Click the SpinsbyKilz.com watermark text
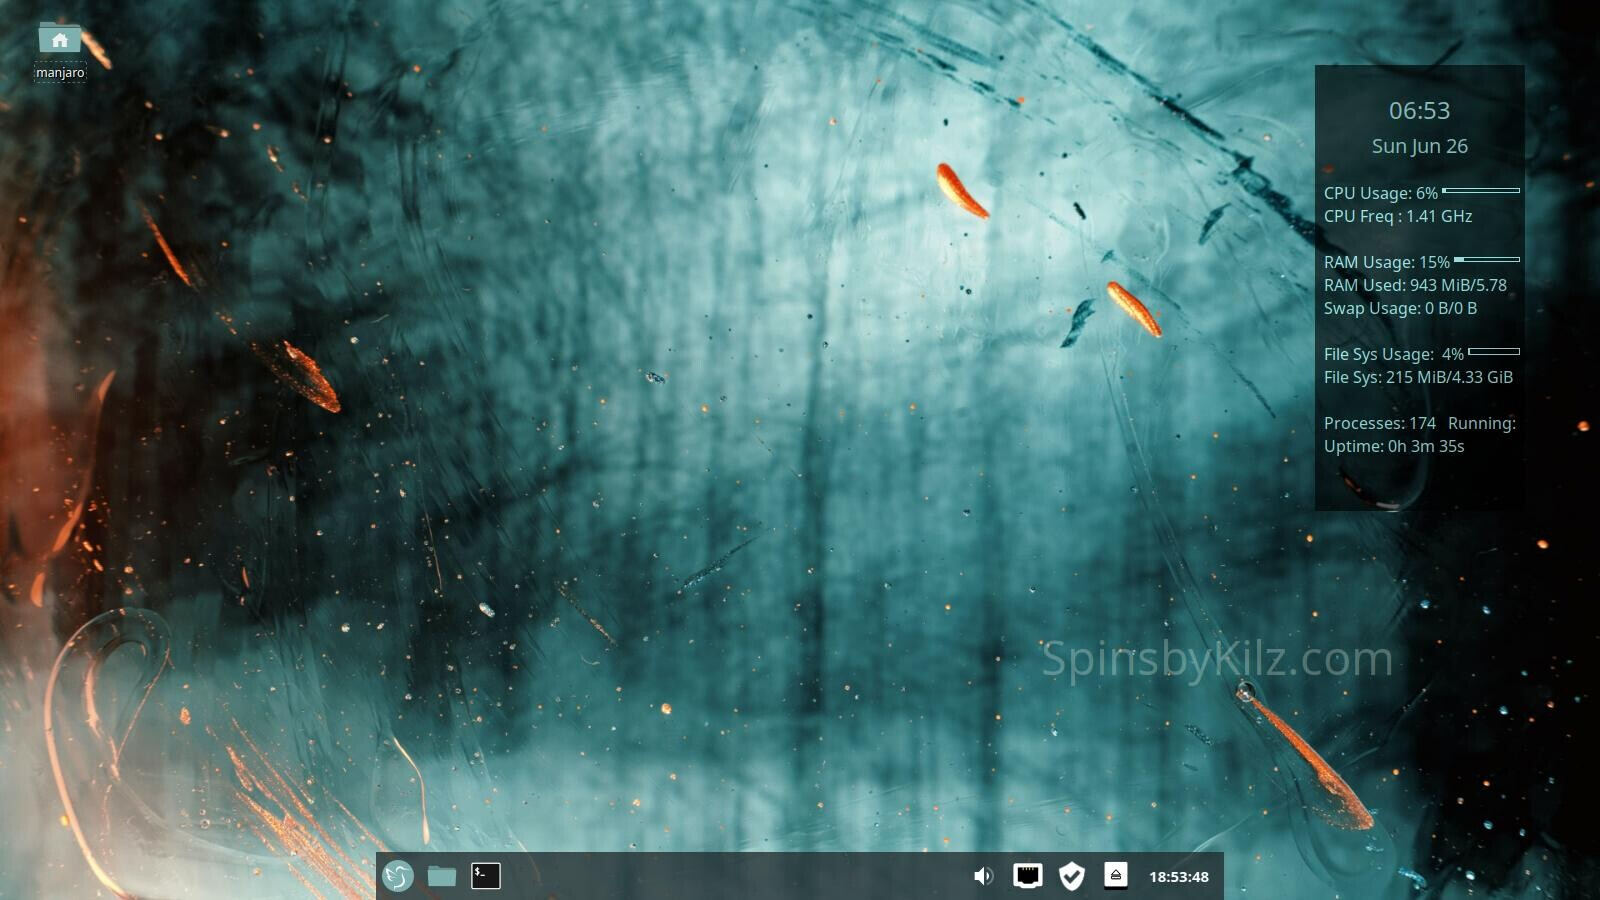1600x900 pixels. point(1217,659)
